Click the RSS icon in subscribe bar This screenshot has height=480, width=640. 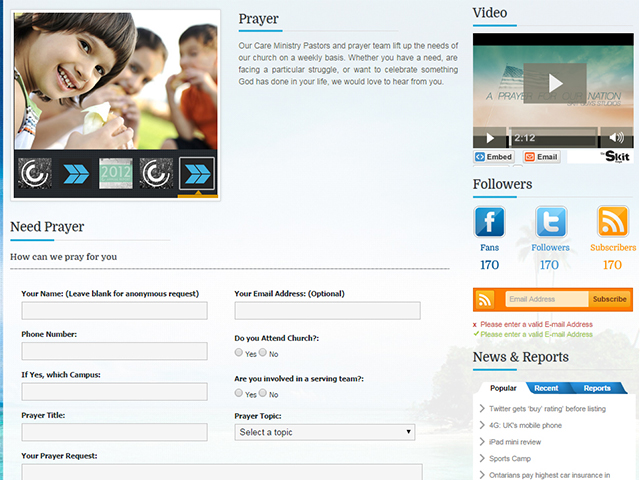click(484, 300)
